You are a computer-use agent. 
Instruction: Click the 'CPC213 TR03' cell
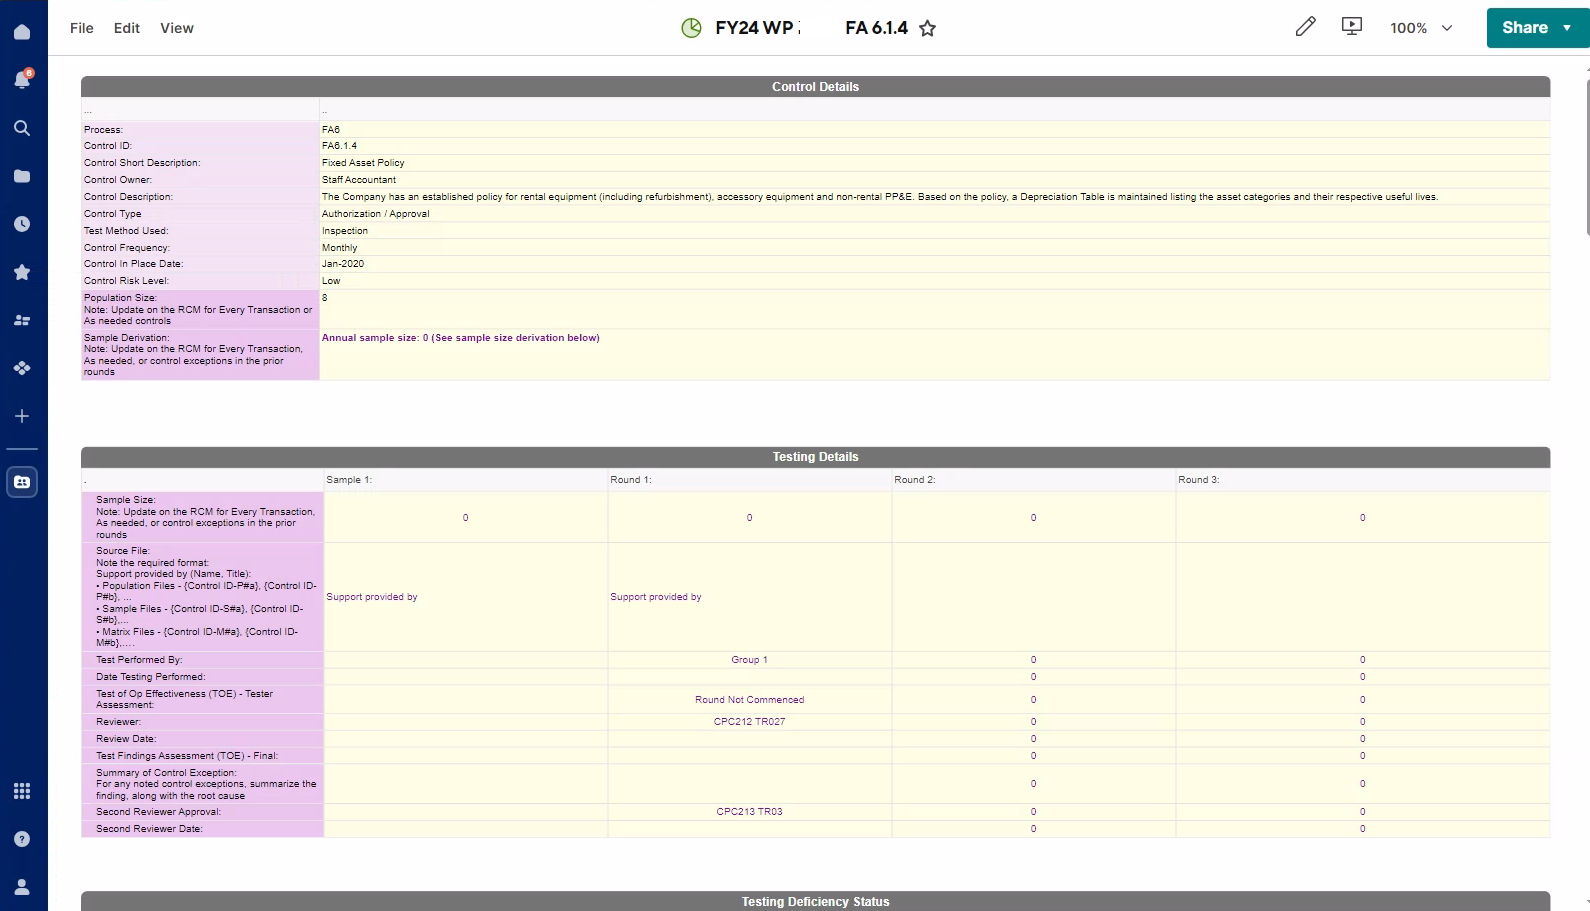click(750, 812)
